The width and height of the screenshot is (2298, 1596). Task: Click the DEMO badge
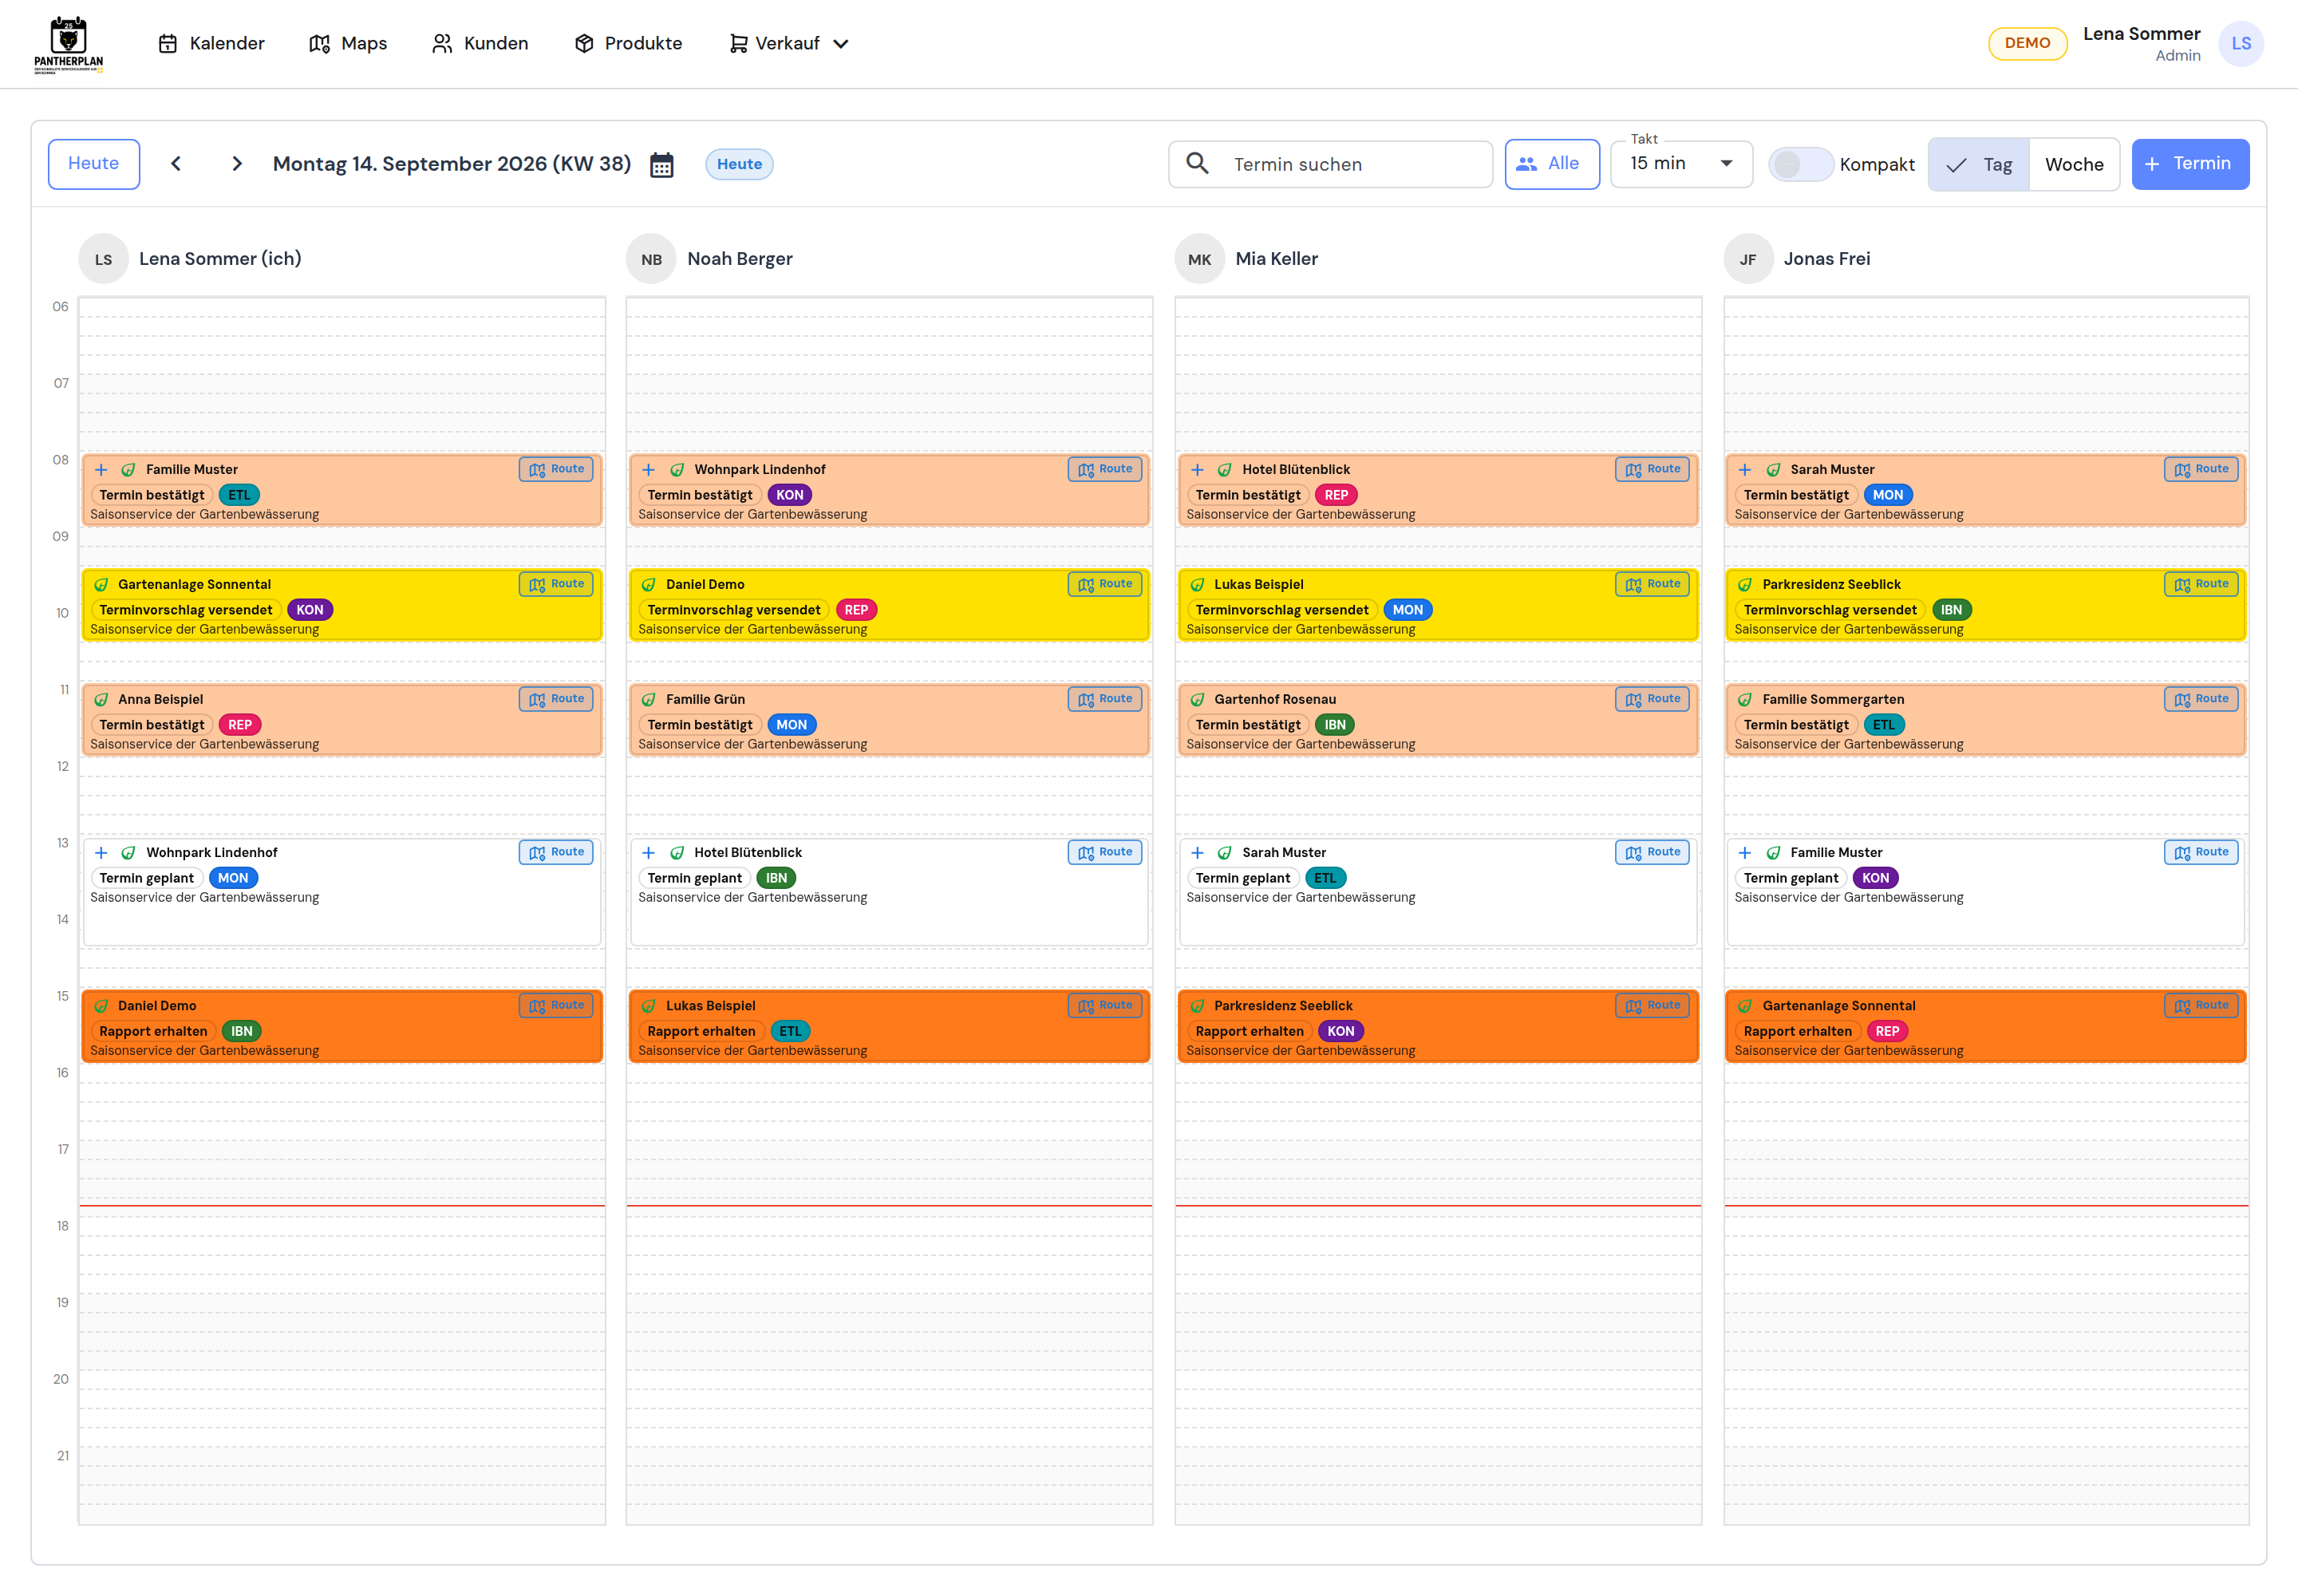2027,43
